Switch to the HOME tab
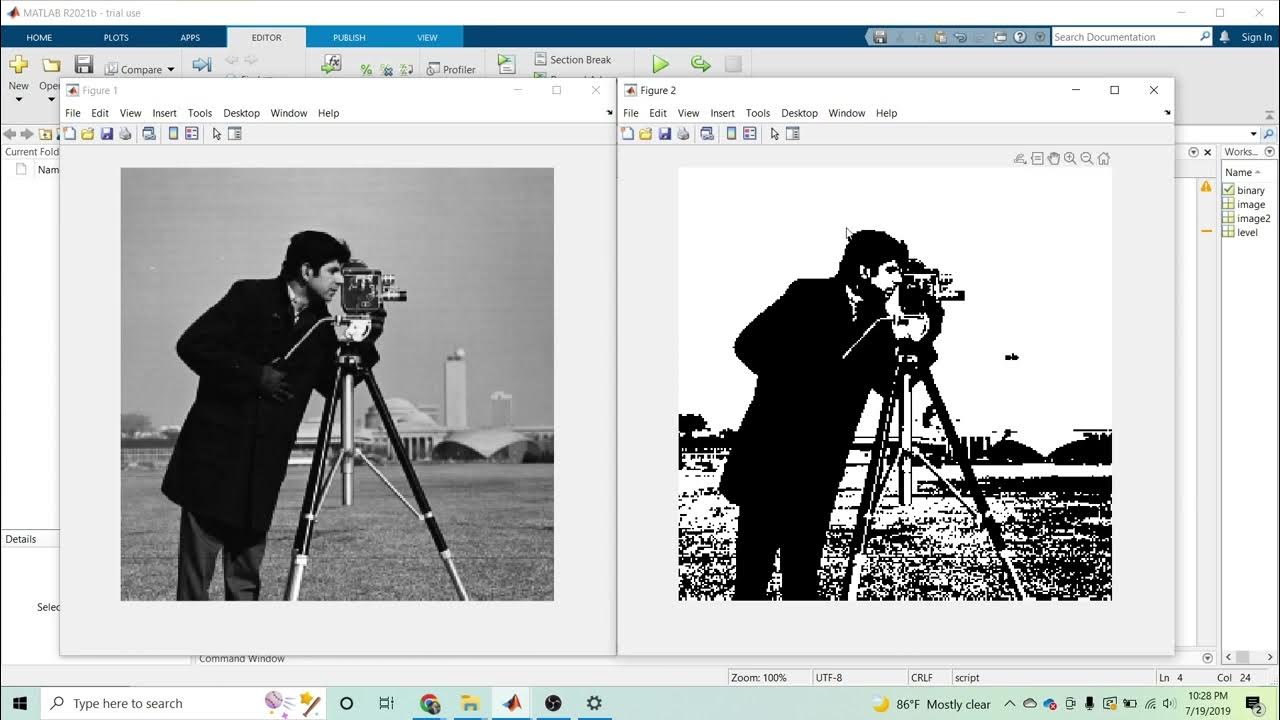Image resolution: width=1280 pixels, height=720 pixels. click(x=39, y=37)
